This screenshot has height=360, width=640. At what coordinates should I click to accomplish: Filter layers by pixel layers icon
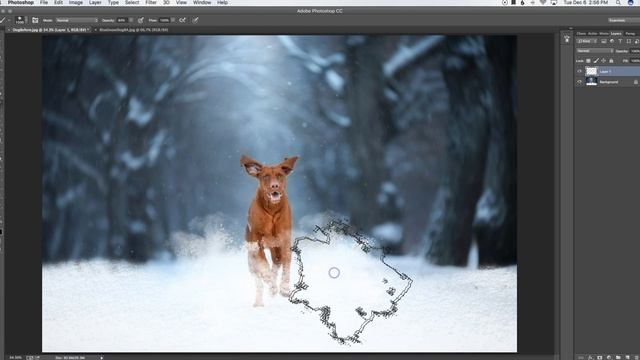[x=604, y=41]
